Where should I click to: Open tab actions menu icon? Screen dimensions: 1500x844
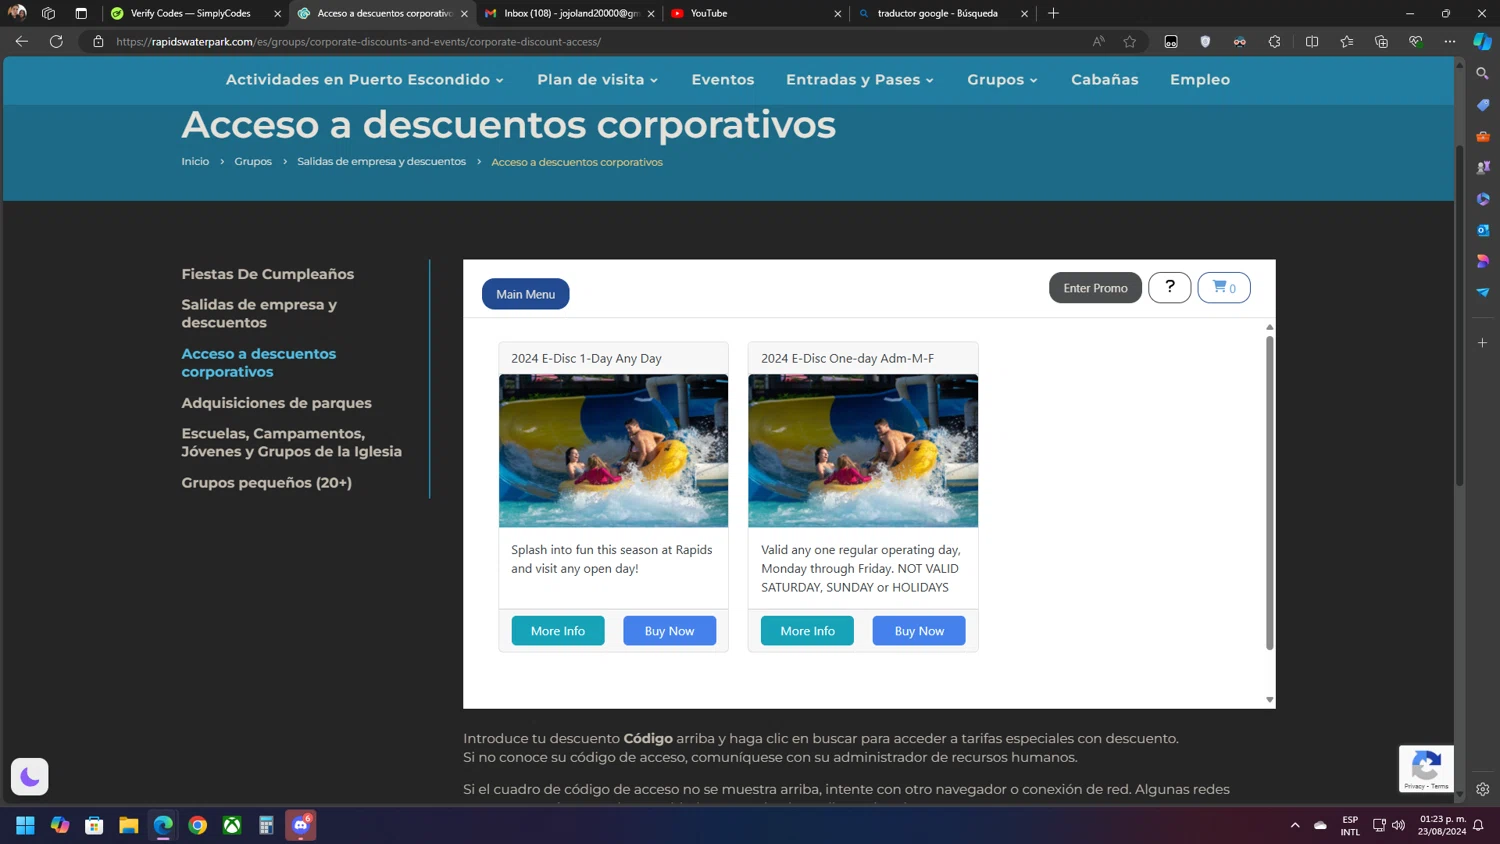tap(81, 13)
